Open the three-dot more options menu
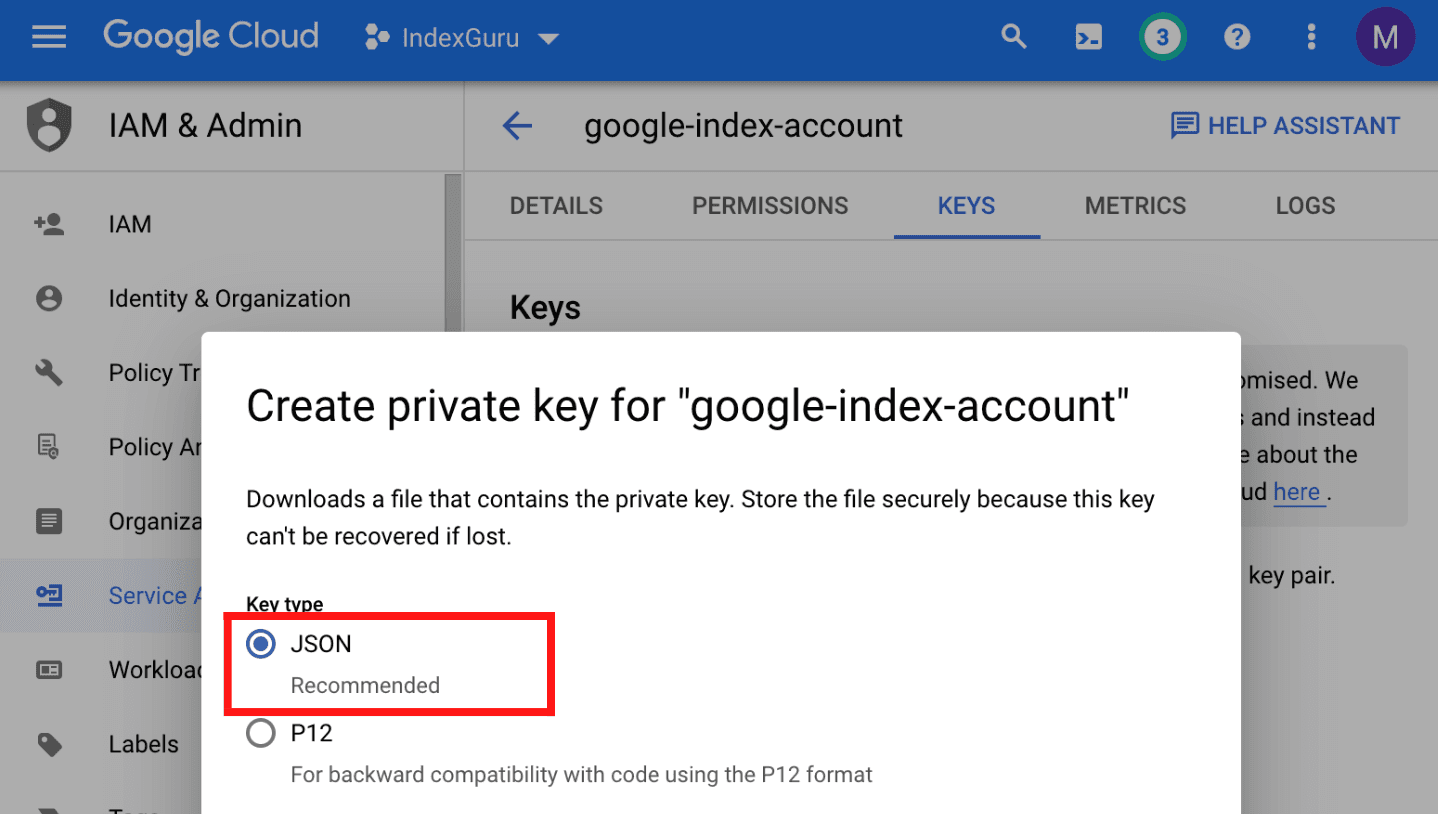This screenshot has width=1438, height=814. coord(1311,38)
